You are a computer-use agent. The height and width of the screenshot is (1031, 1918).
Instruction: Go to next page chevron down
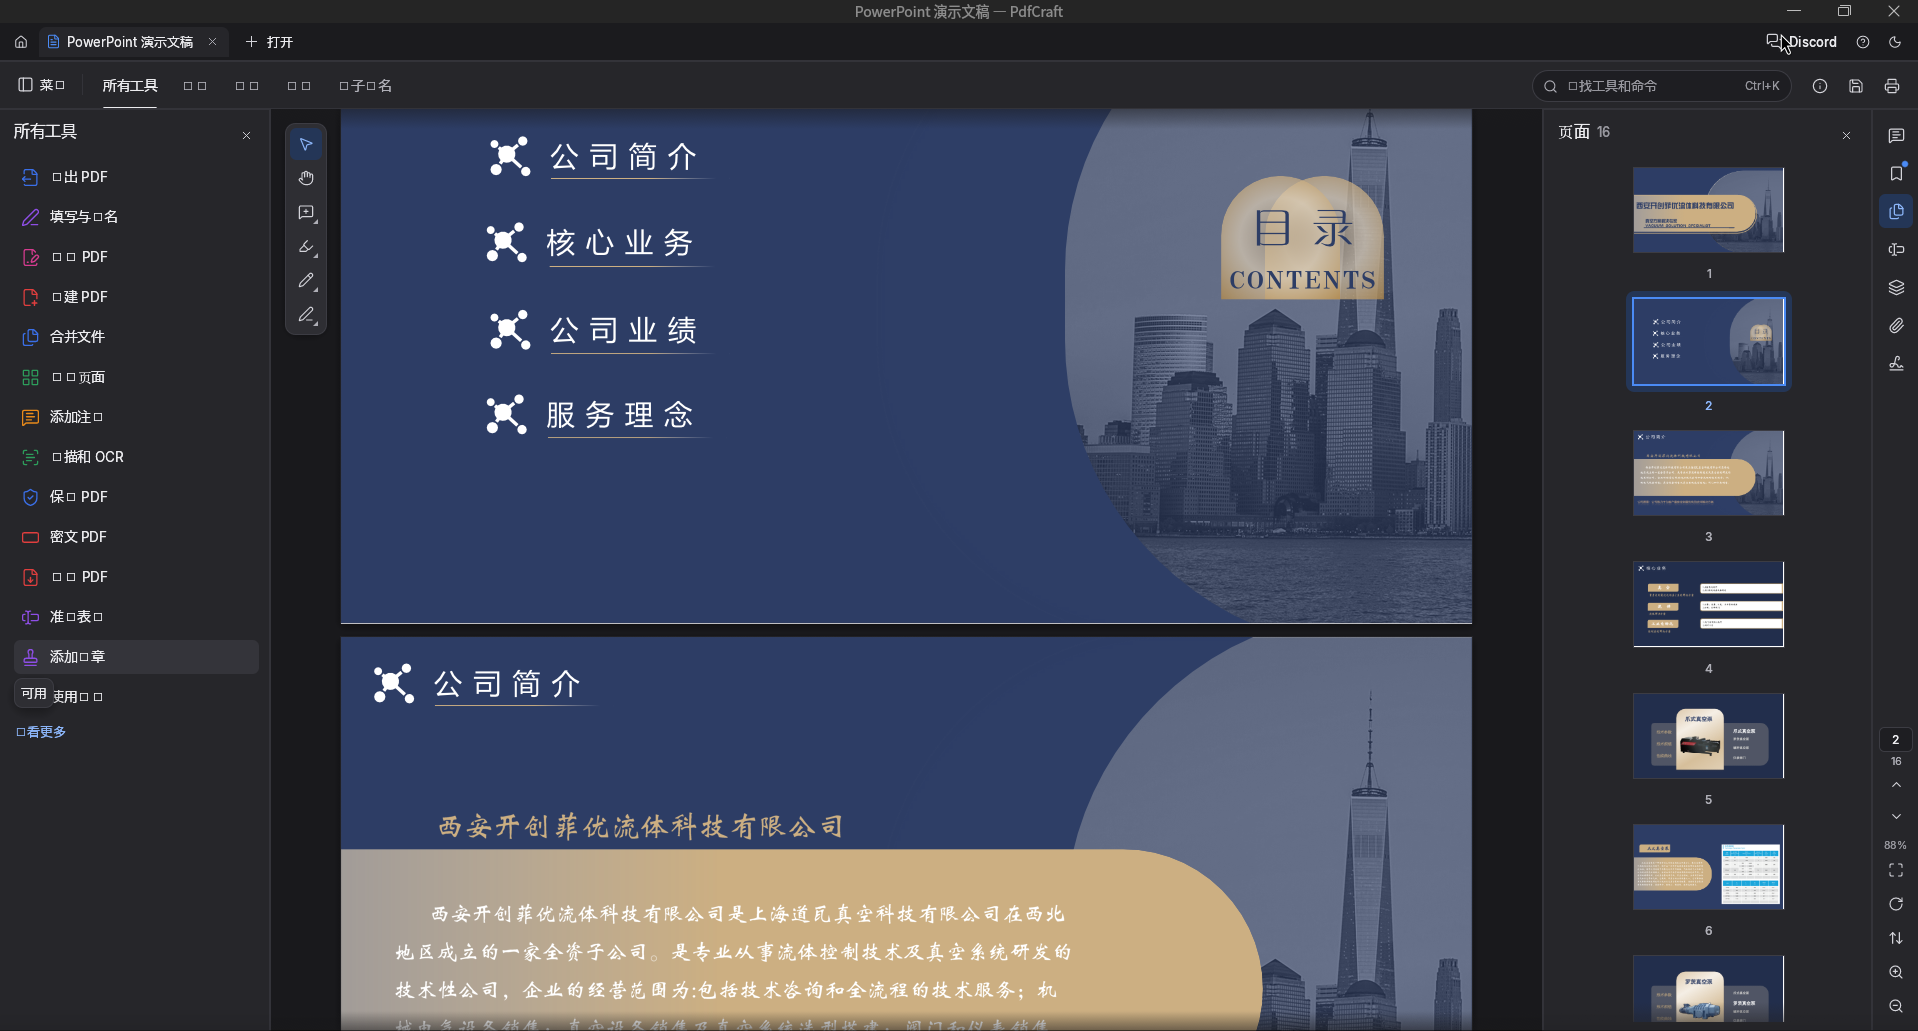point(1896,817)
